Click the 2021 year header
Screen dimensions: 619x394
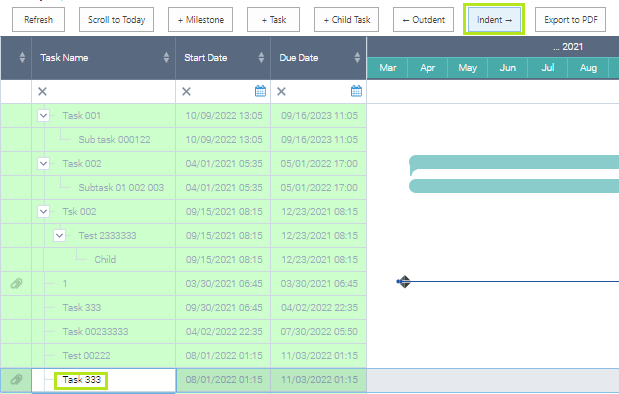click(x=568, y=47)
